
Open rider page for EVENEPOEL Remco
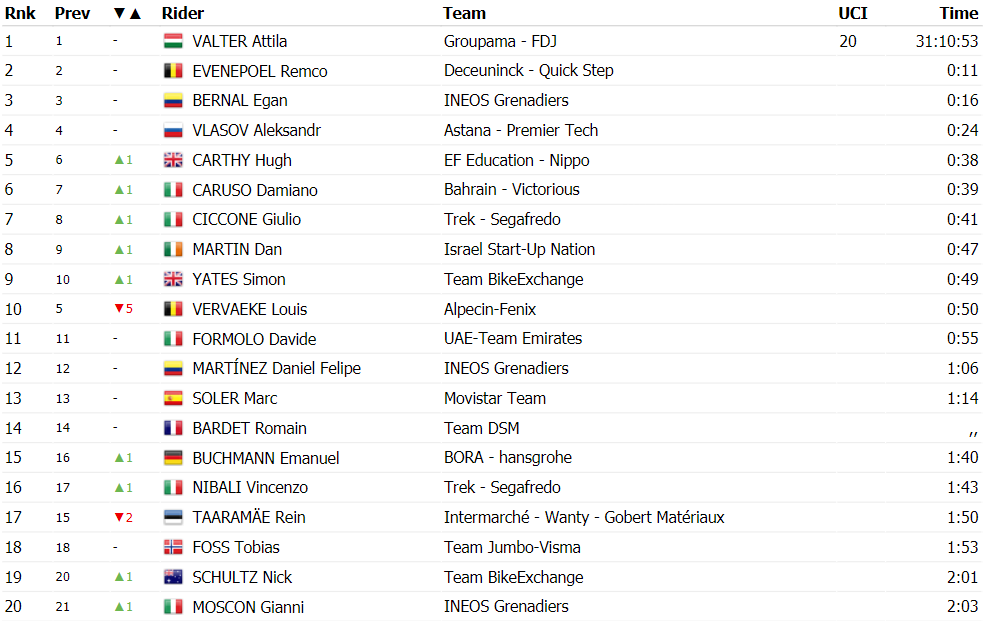[260, 71]
